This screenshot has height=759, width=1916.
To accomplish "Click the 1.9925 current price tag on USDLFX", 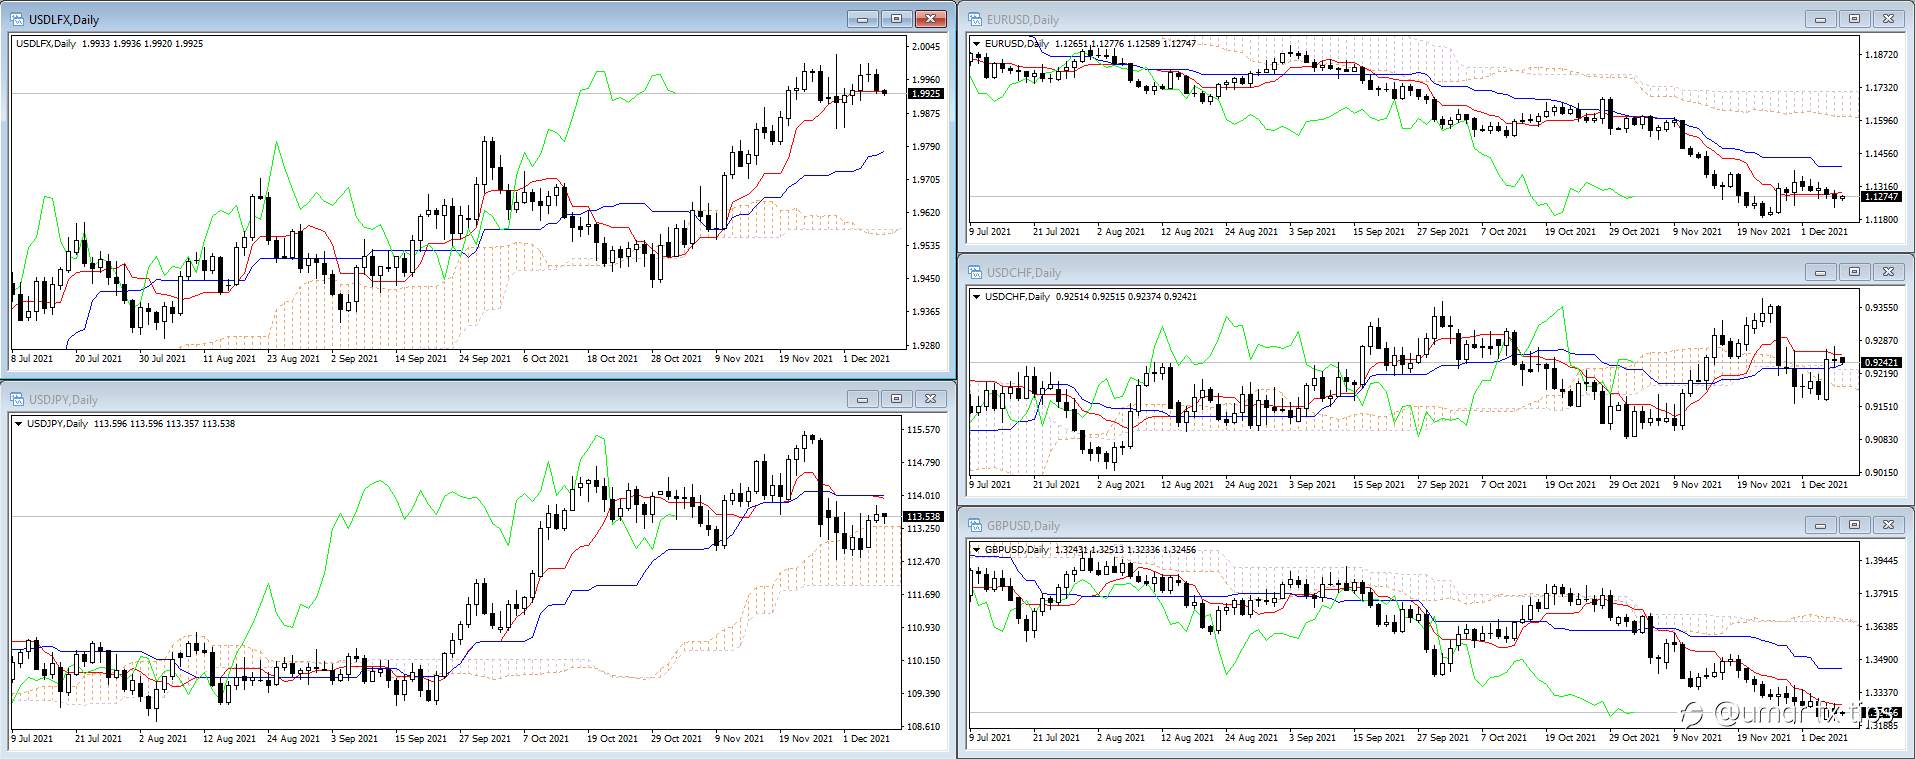I will [926, 93].
